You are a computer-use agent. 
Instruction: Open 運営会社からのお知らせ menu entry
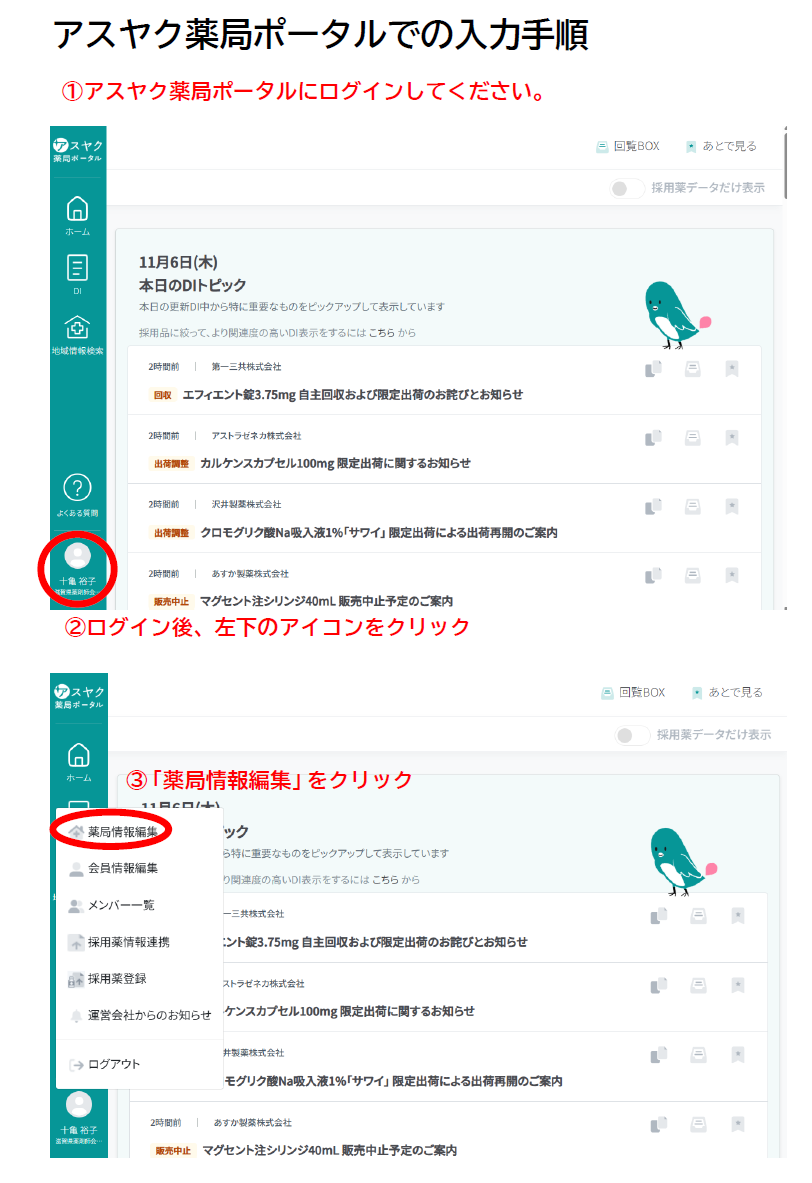coord(149,1015)
